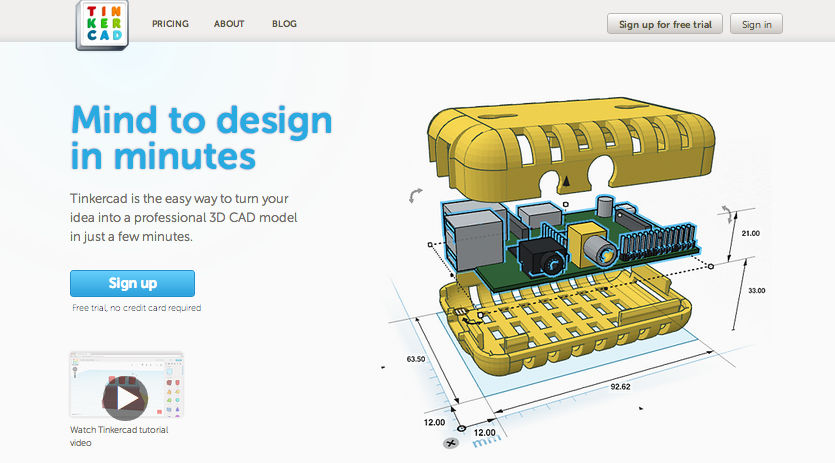Screen dimensions: 835x463
Task: Click the rotation arrow near 21.00 dimension
Action: (x=727, y=214)
